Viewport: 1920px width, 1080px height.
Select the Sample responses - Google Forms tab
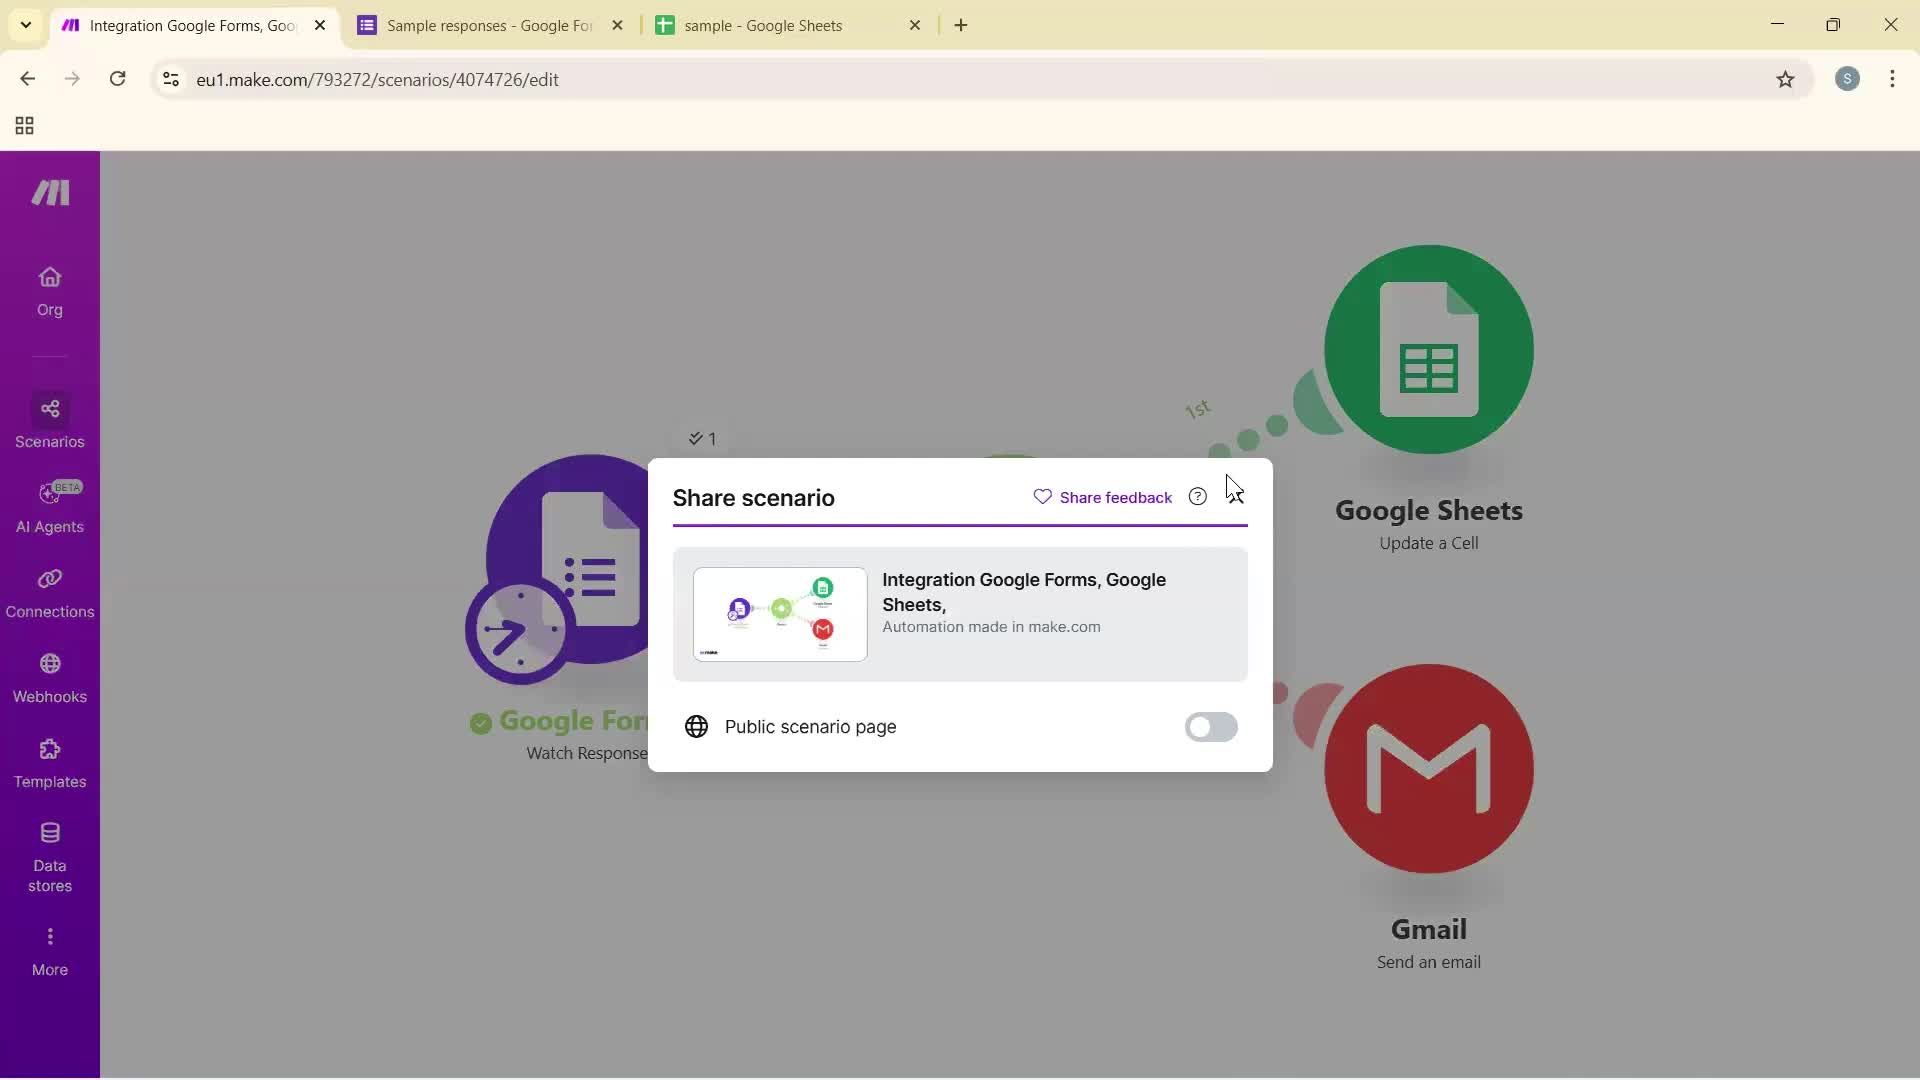pyautogui.click(x=480, y=25)
